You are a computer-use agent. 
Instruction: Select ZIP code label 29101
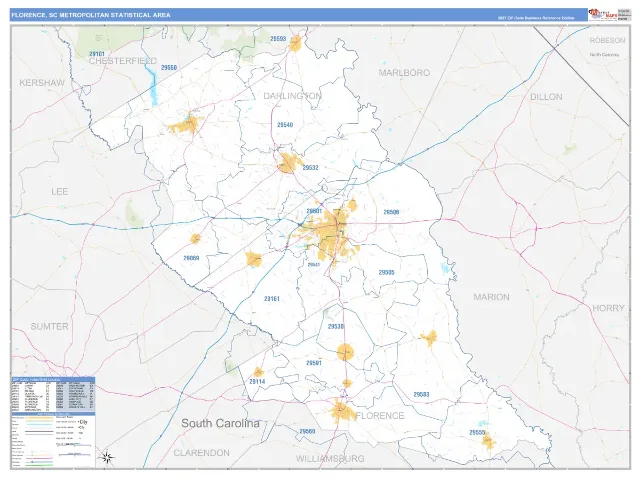[97, 54]
